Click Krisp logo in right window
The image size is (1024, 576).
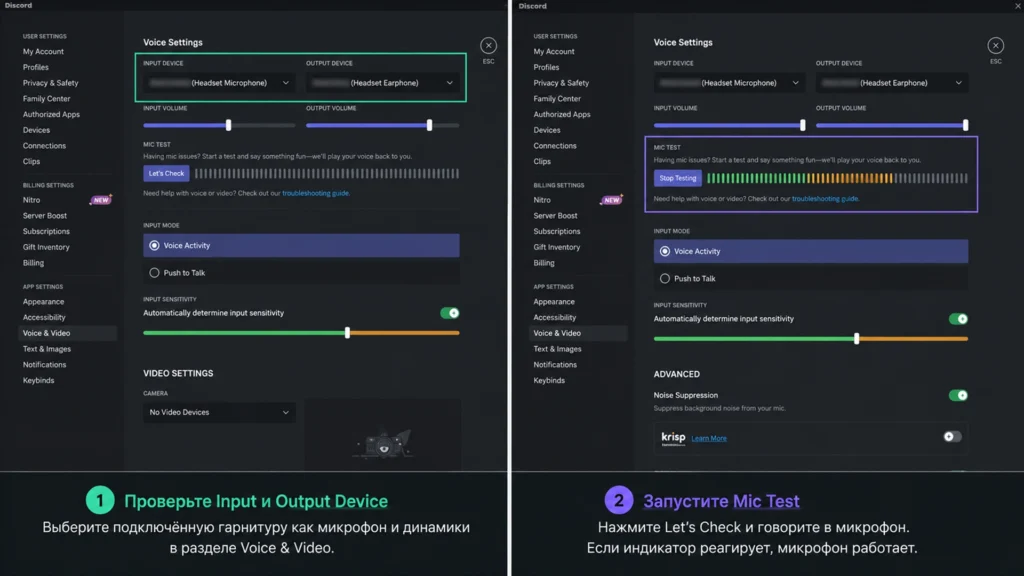coord(673,438)
